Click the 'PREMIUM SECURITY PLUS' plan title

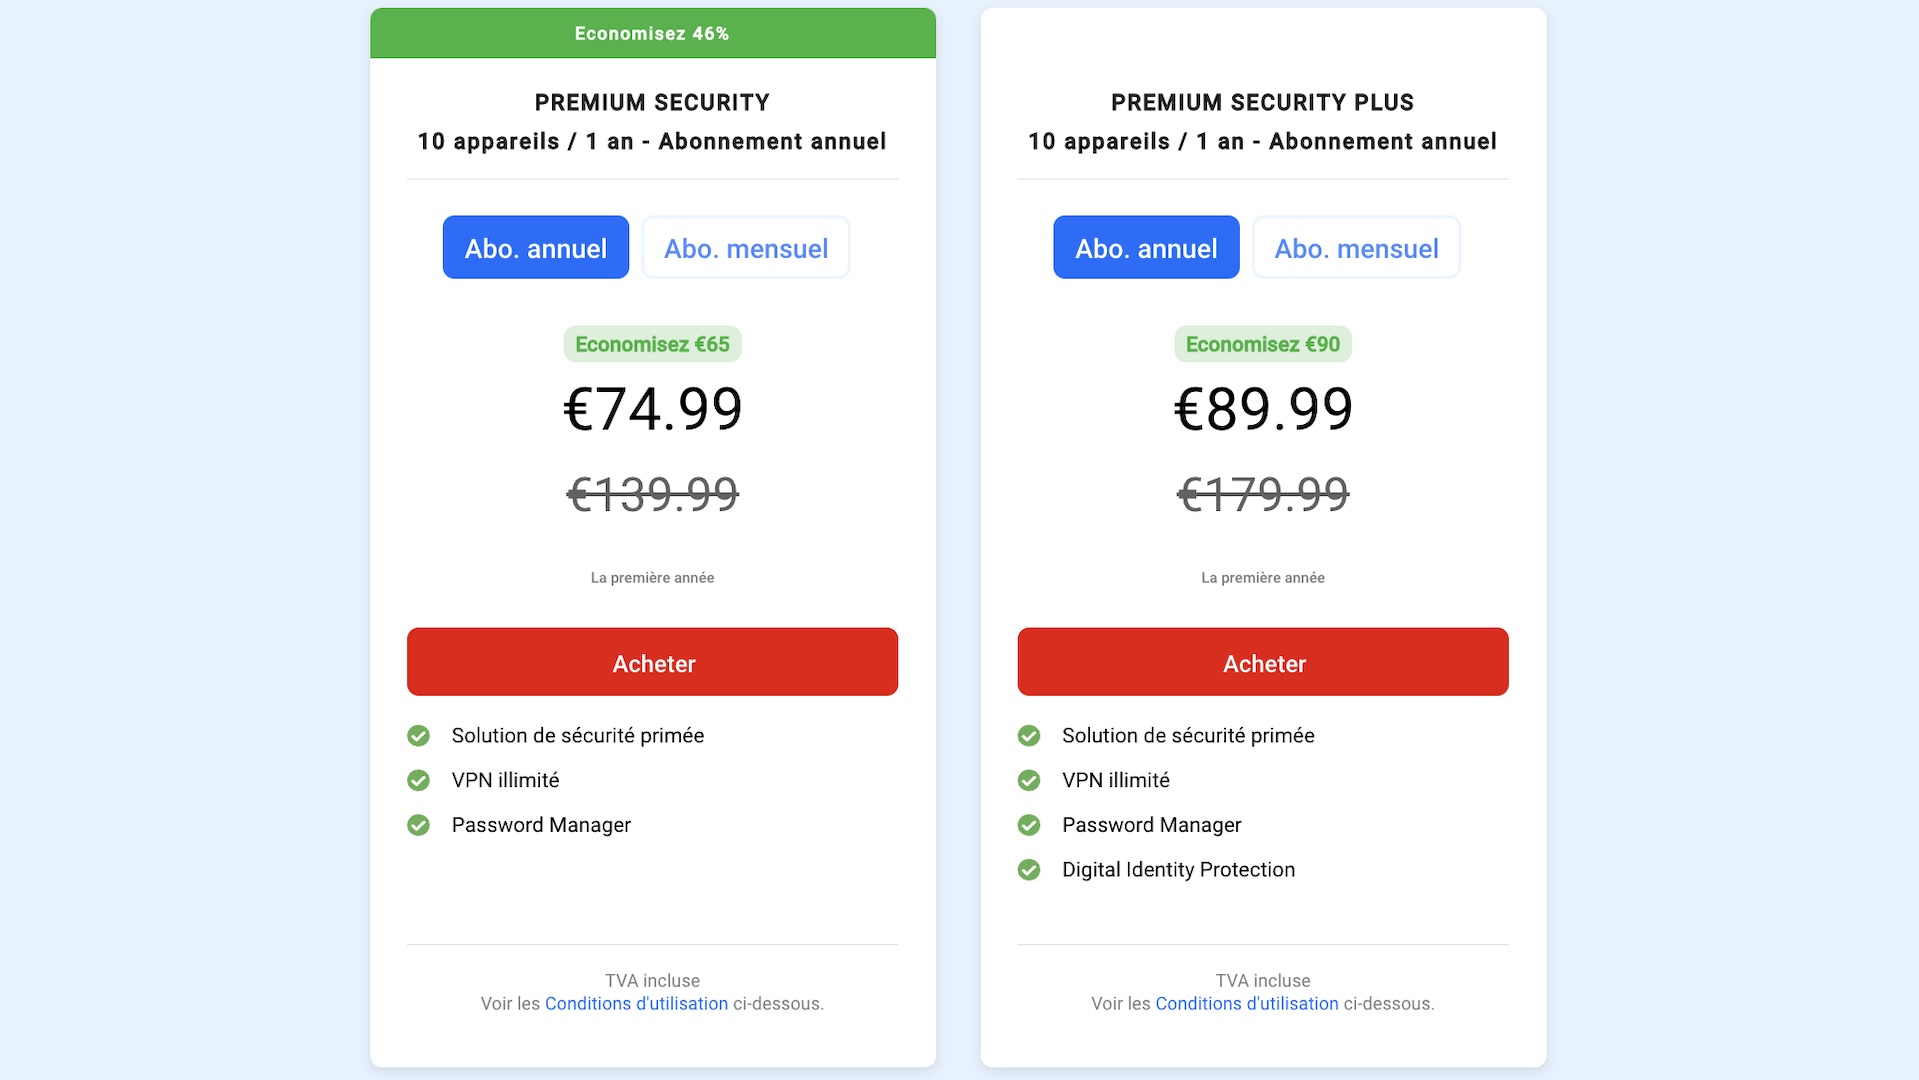[1263, 103]
